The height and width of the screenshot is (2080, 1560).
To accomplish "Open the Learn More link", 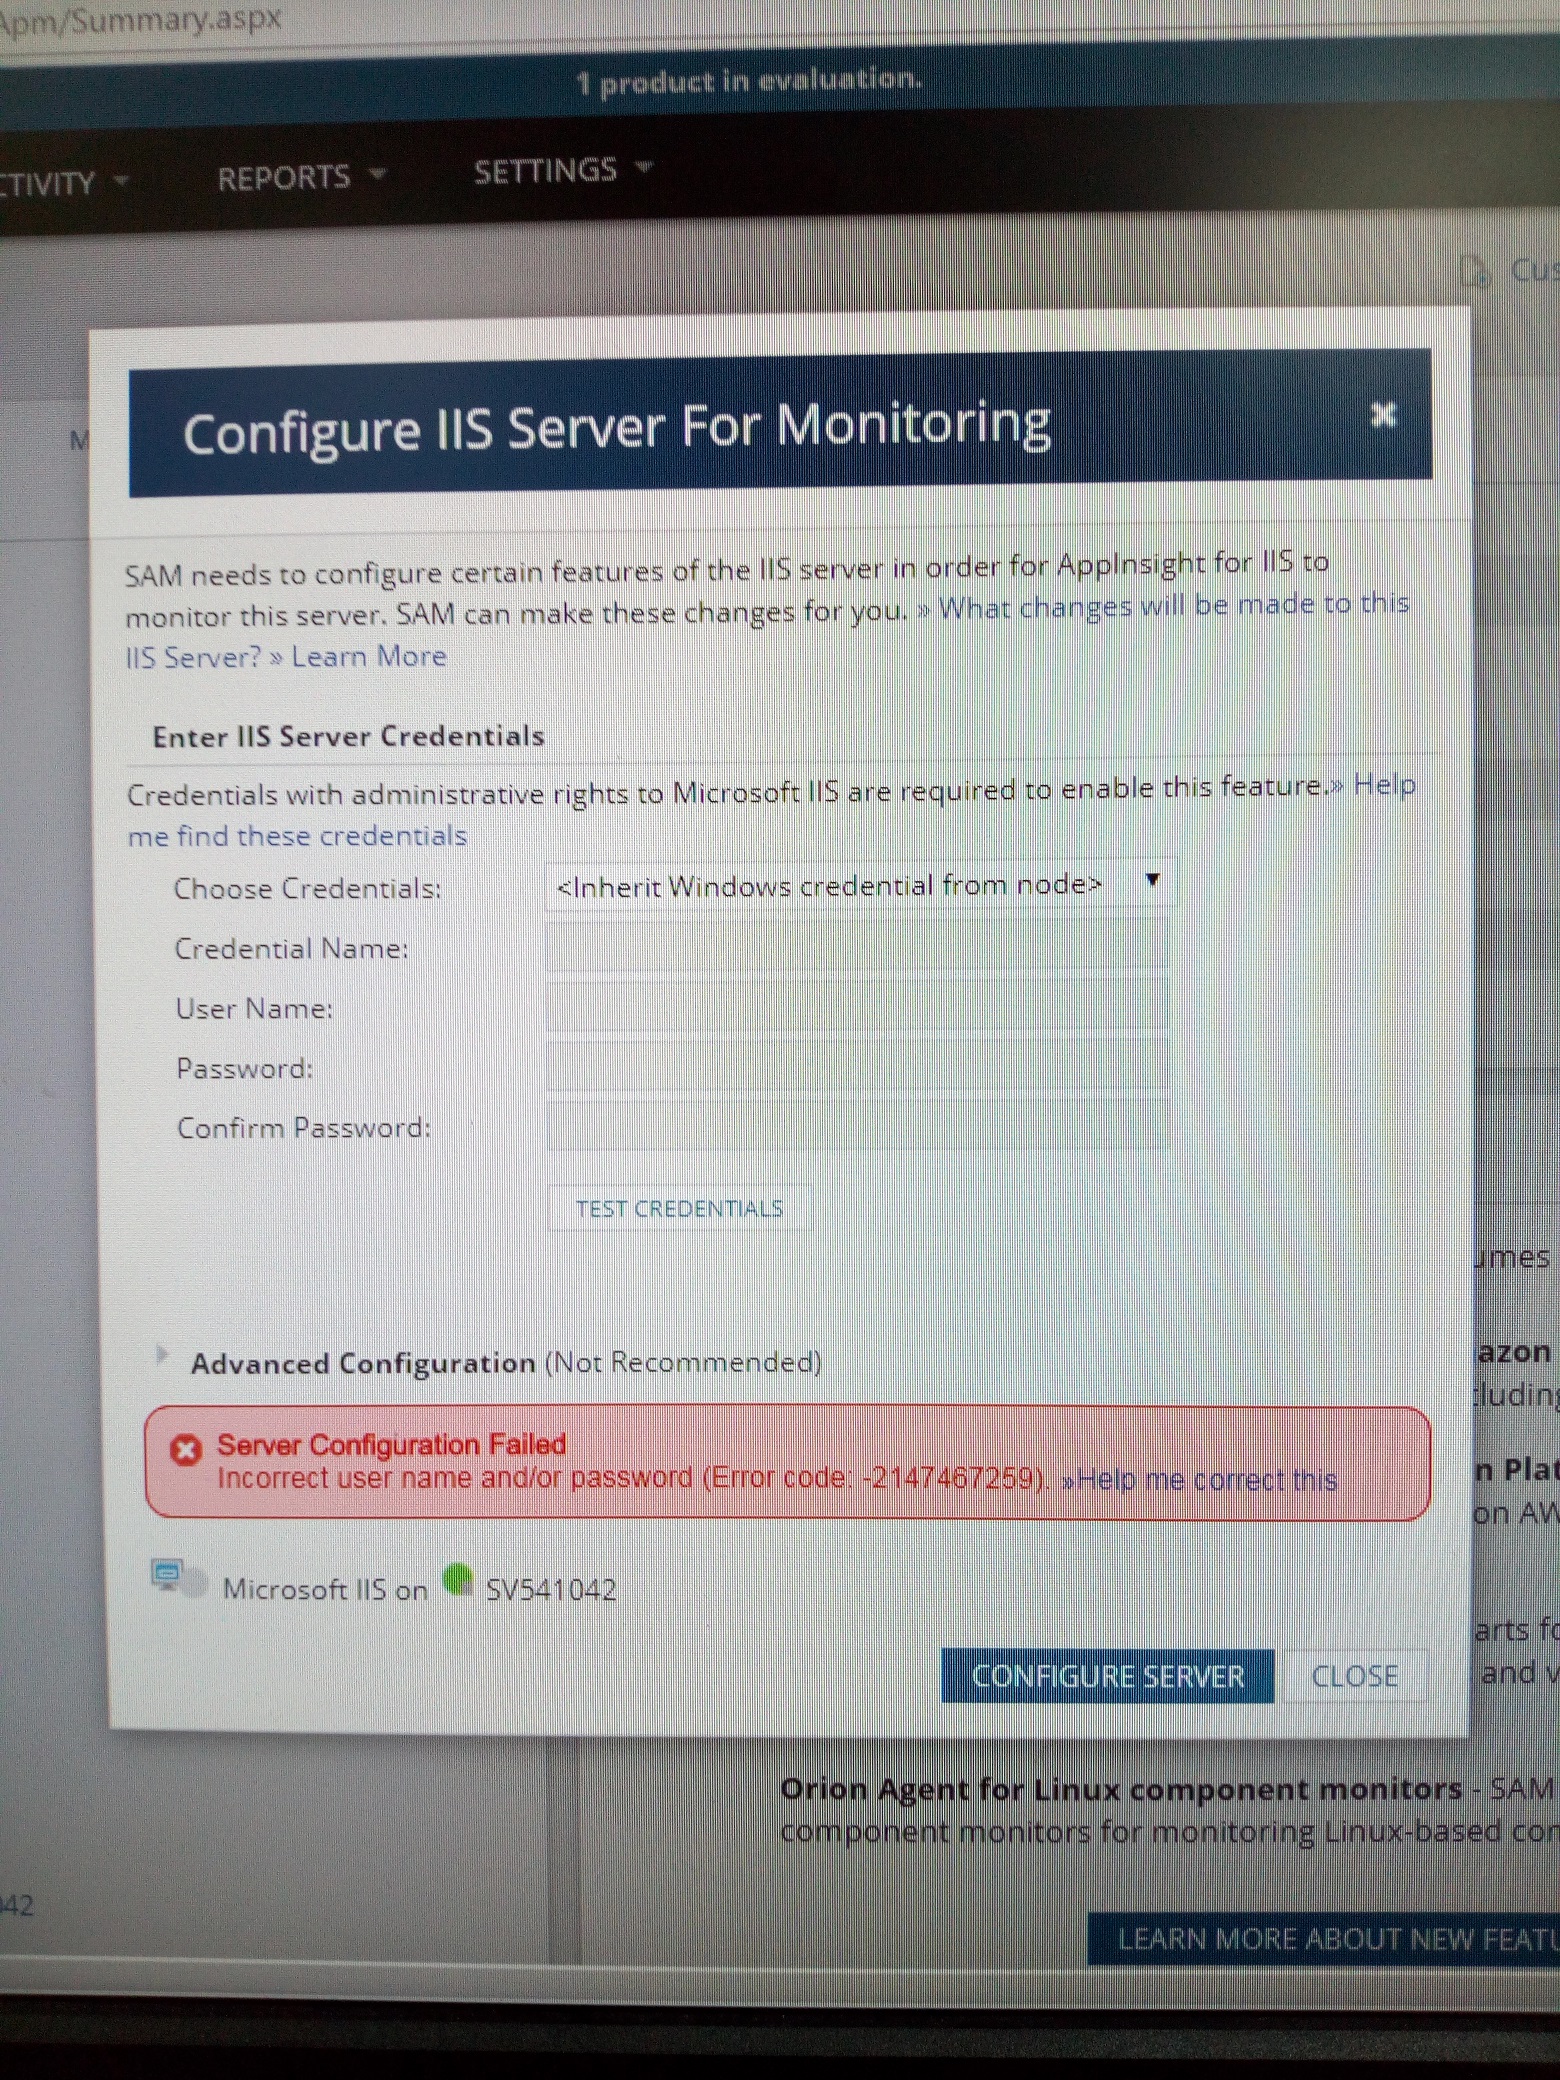I will [368, 657].
